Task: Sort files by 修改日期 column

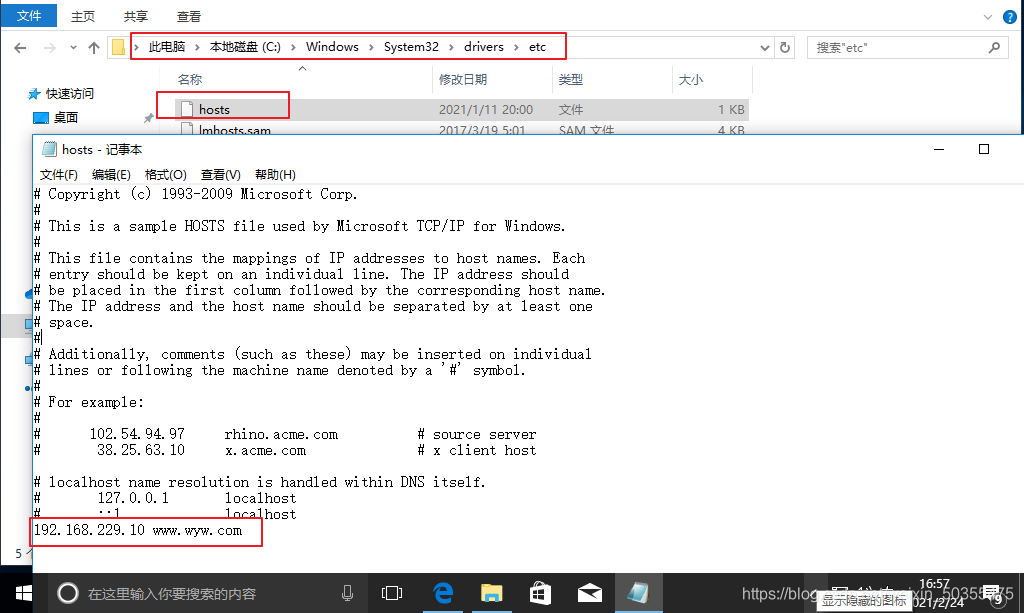Action: click(463, 80)
